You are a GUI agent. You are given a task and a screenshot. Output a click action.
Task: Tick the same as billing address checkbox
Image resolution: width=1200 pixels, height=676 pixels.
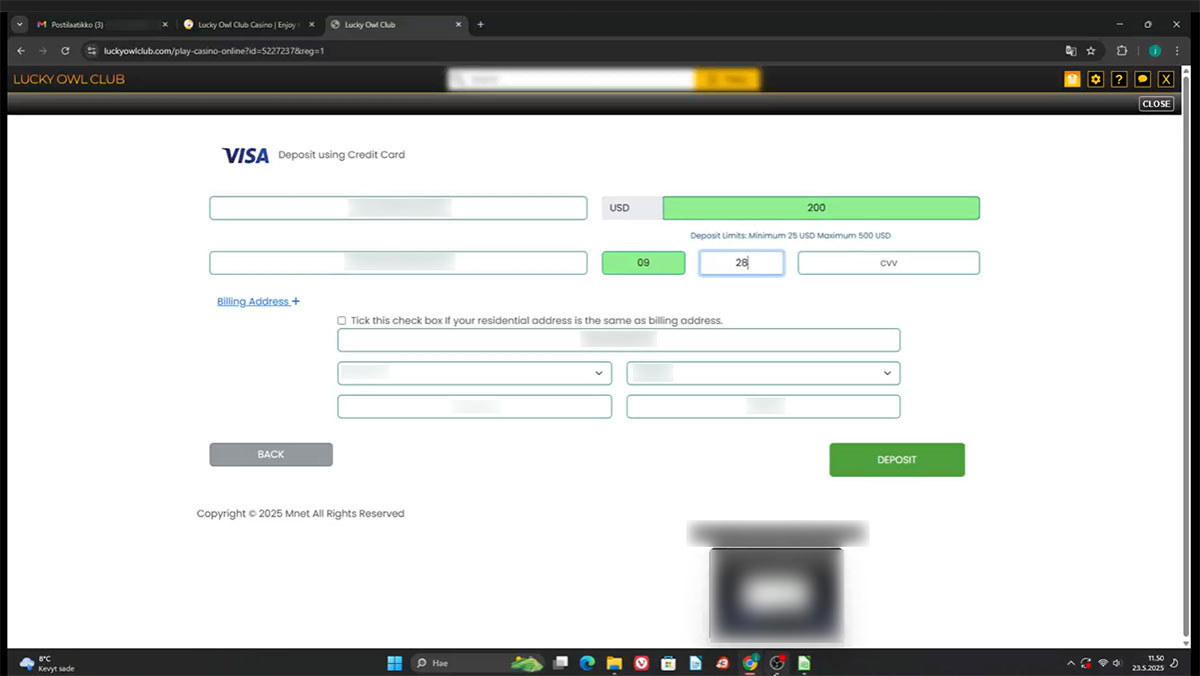click(x=342, y=321)
